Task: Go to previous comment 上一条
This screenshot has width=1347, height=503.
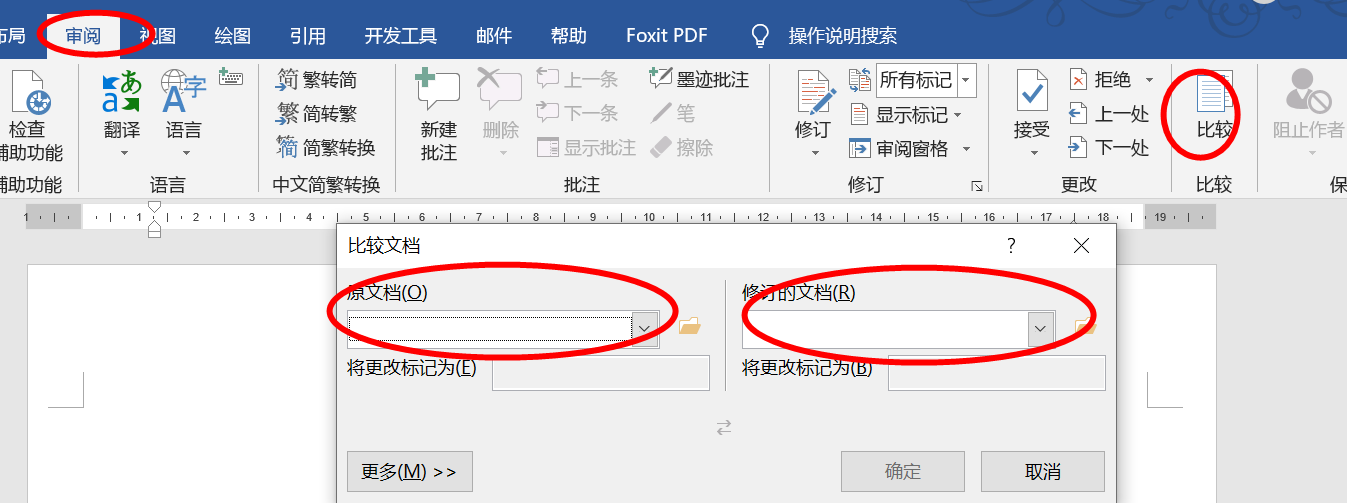Action: click(577, 79)
